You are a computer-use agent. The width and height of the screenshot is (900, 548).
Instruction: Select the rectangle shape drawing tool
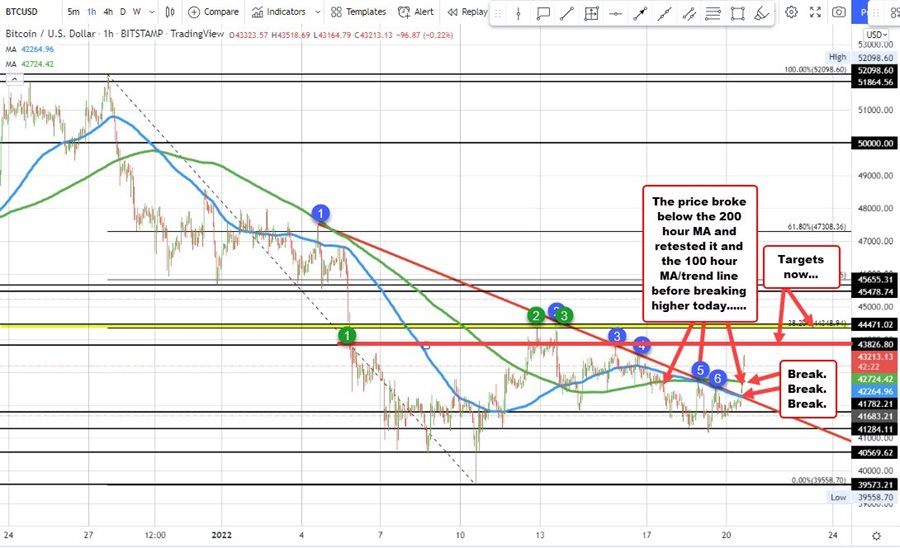(738, 12)
